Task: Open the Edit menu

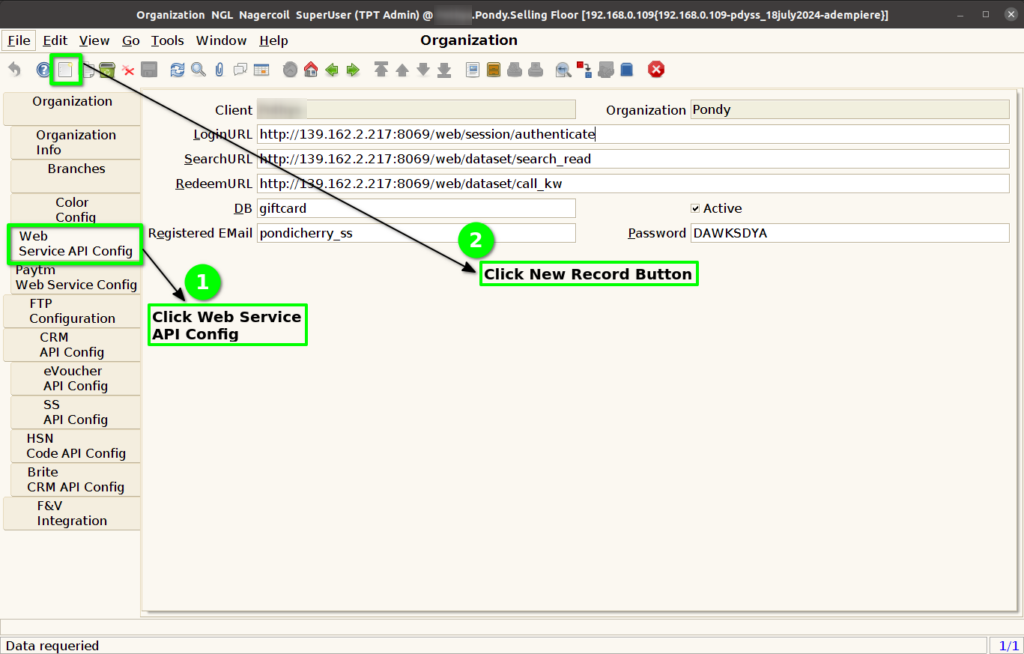Action: tap(55, 41)
